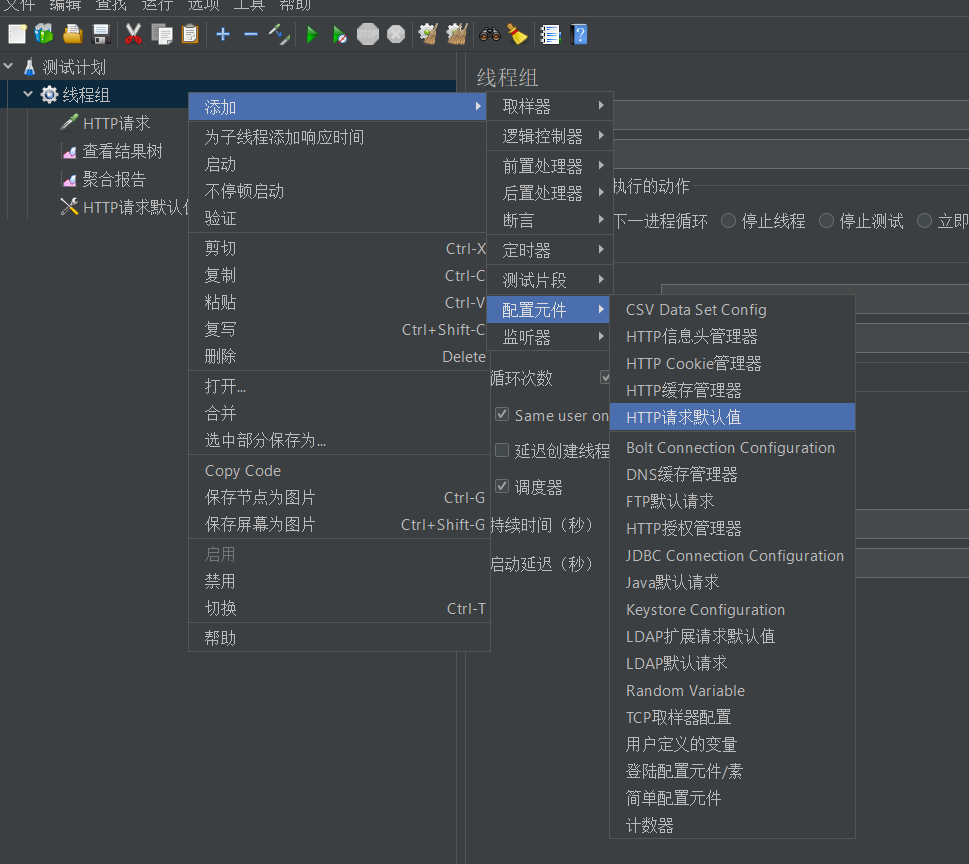Click the gray Shutdown X icon
Image resolution: width=969 pixels, height=864 pixels.
pos(396,34)
